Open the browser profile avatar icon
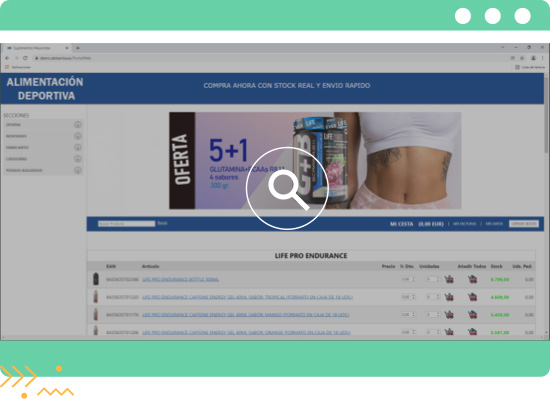The height and width of the screenshot is (399, 550). click(x=533, y=58)
